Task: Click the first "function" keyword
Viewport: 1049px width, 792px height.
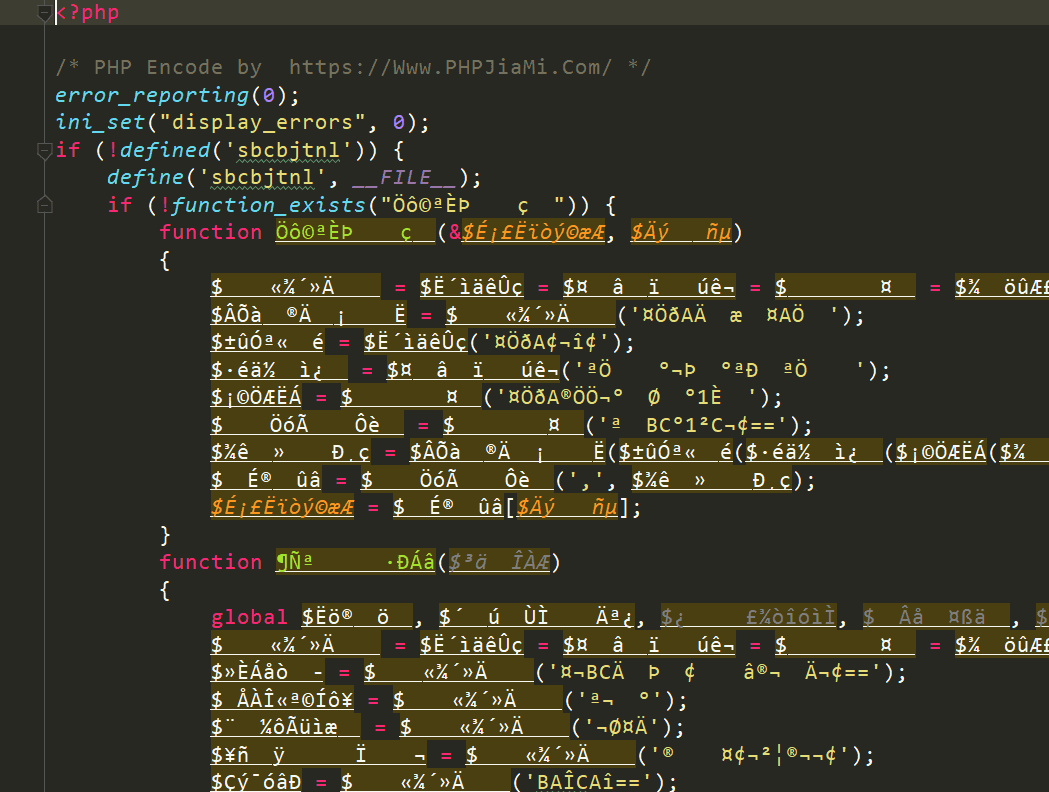Action: point(210,232)
